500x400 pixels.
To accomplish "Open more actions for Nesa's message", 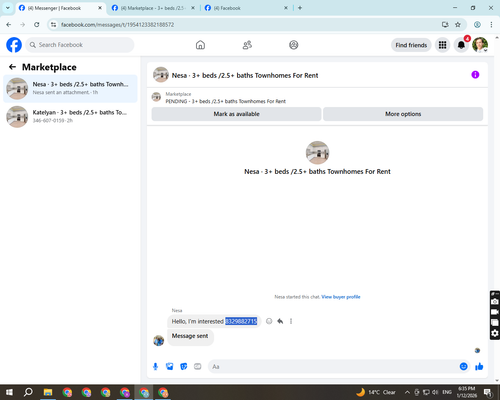I will pos(291,321).
